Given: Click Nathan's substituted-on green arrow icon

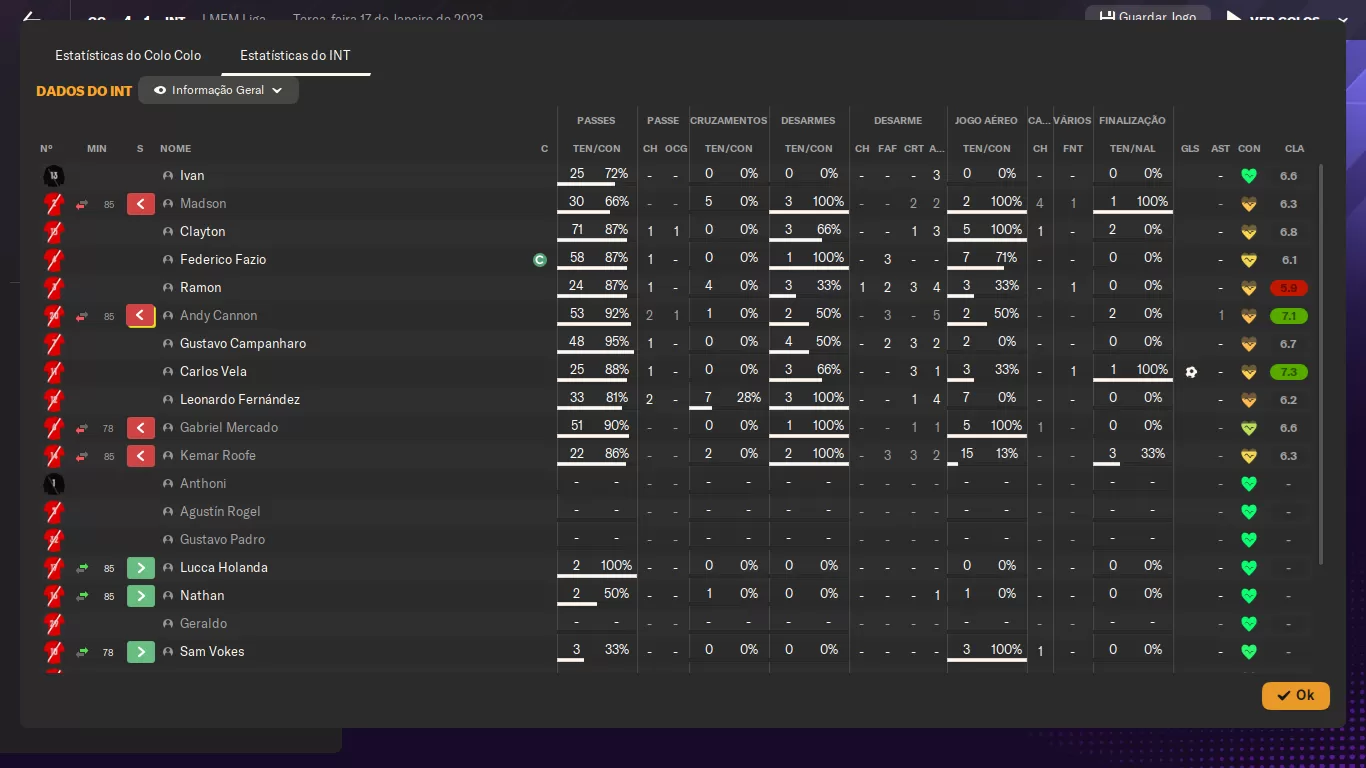Looking at the screenshot, I should [141, 596].
